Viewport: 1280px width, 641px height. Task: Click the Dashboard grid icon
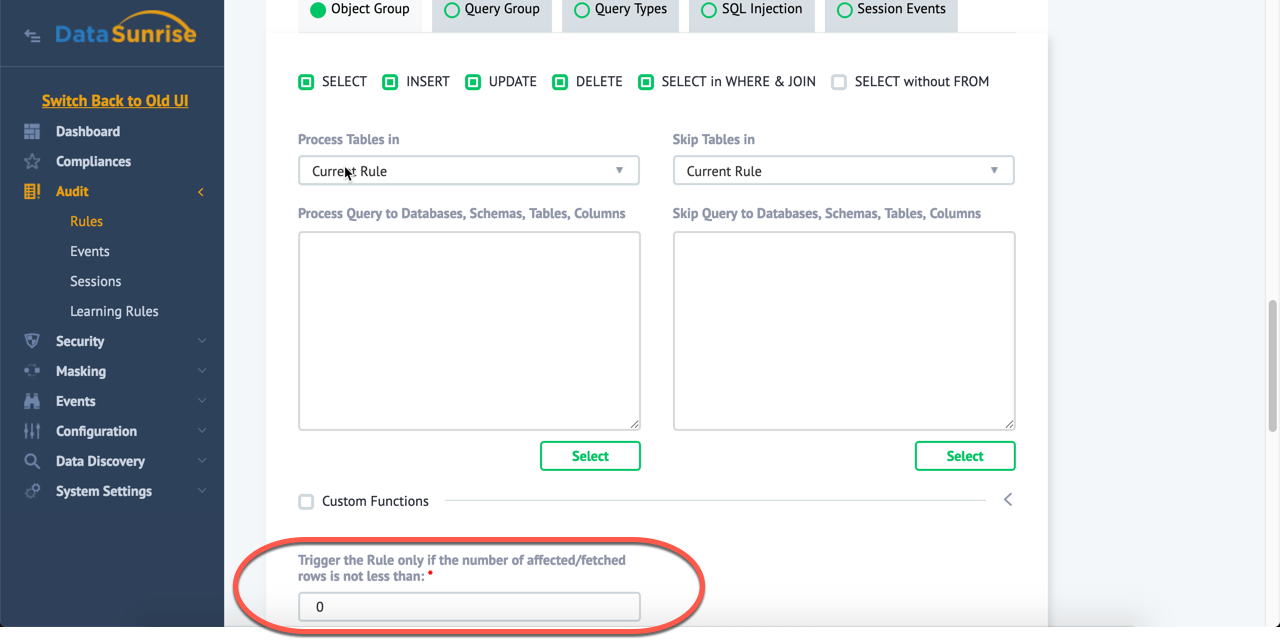pyautogui.click(x=32, y=131)
